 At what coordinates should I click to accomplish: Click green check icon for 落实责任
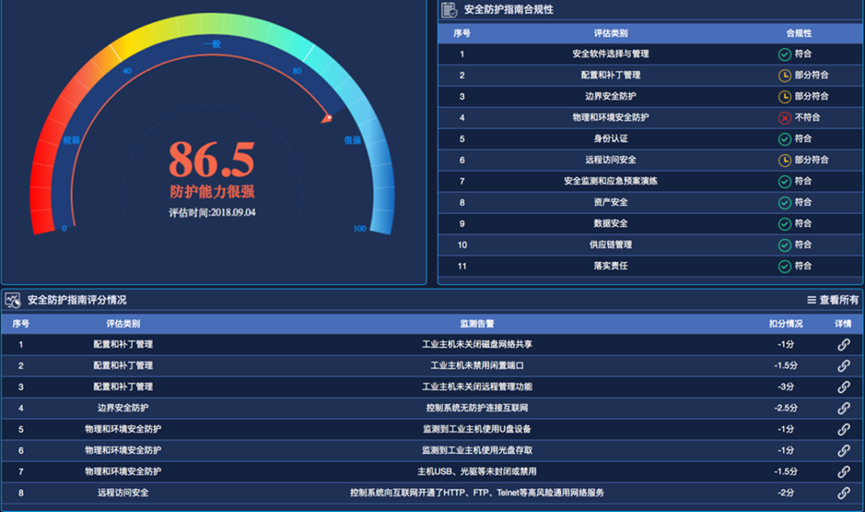[x=784, y=266]
